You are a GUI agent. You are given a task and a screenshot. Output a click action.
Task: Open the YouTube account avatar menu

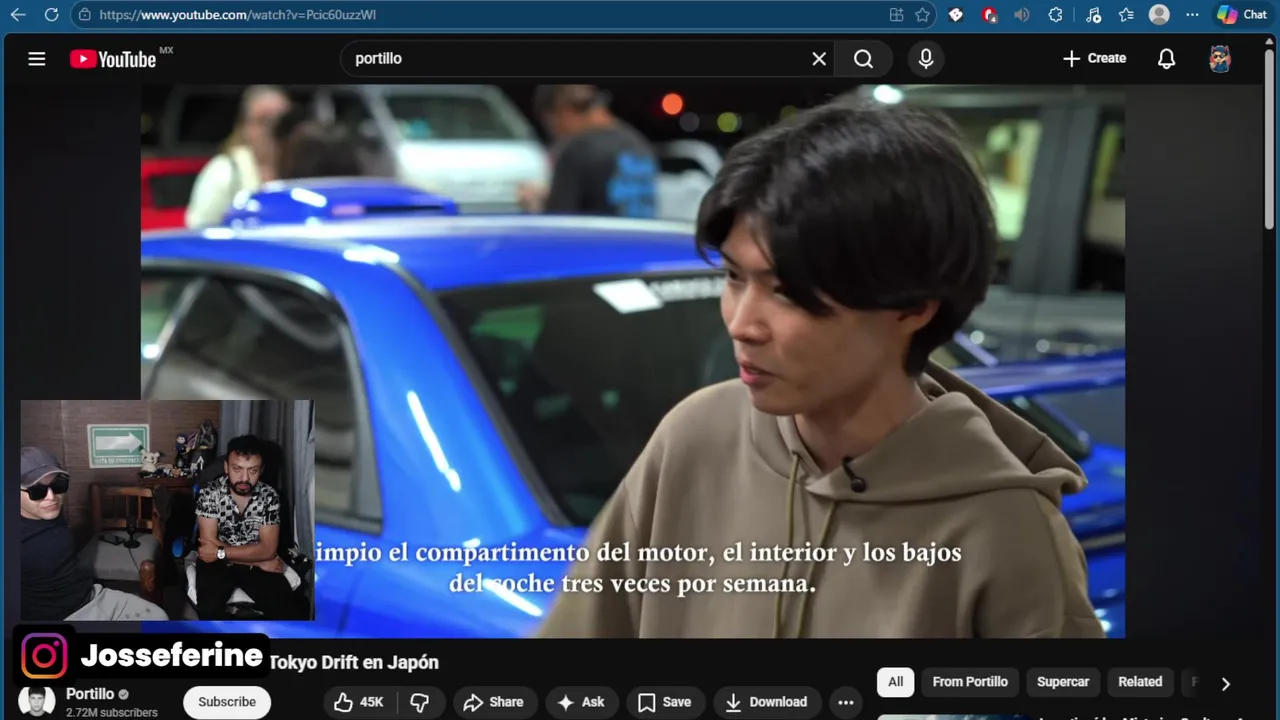[x=1220, y=59]
